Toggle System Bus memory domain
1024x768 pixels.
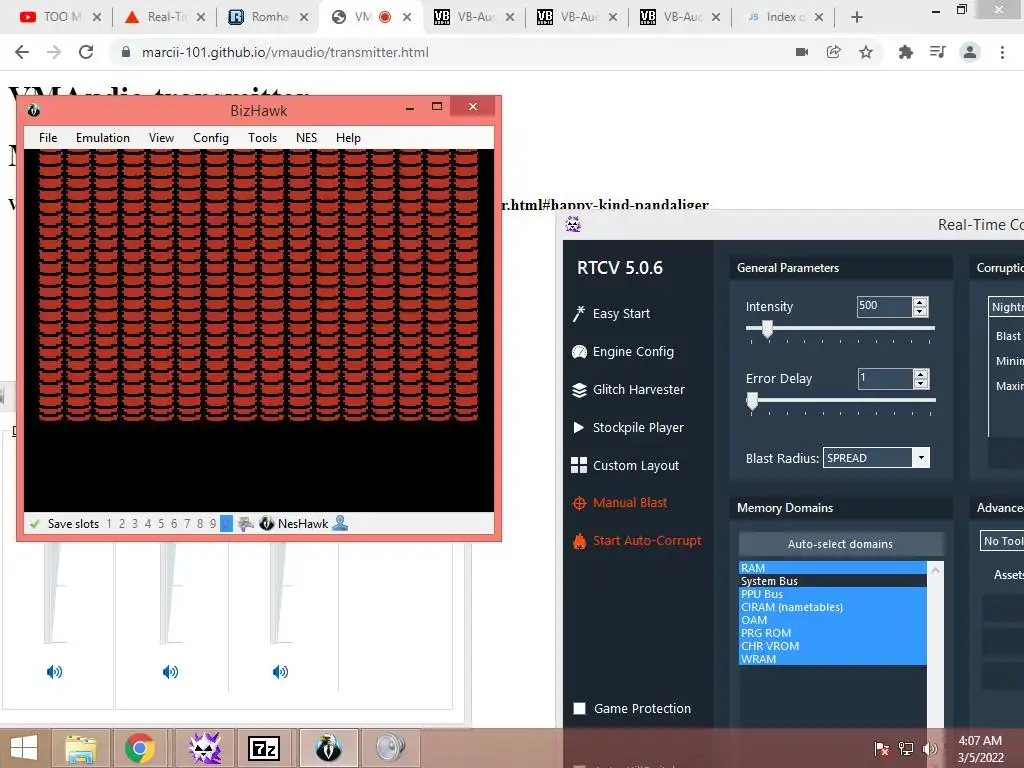click(833, 581)
